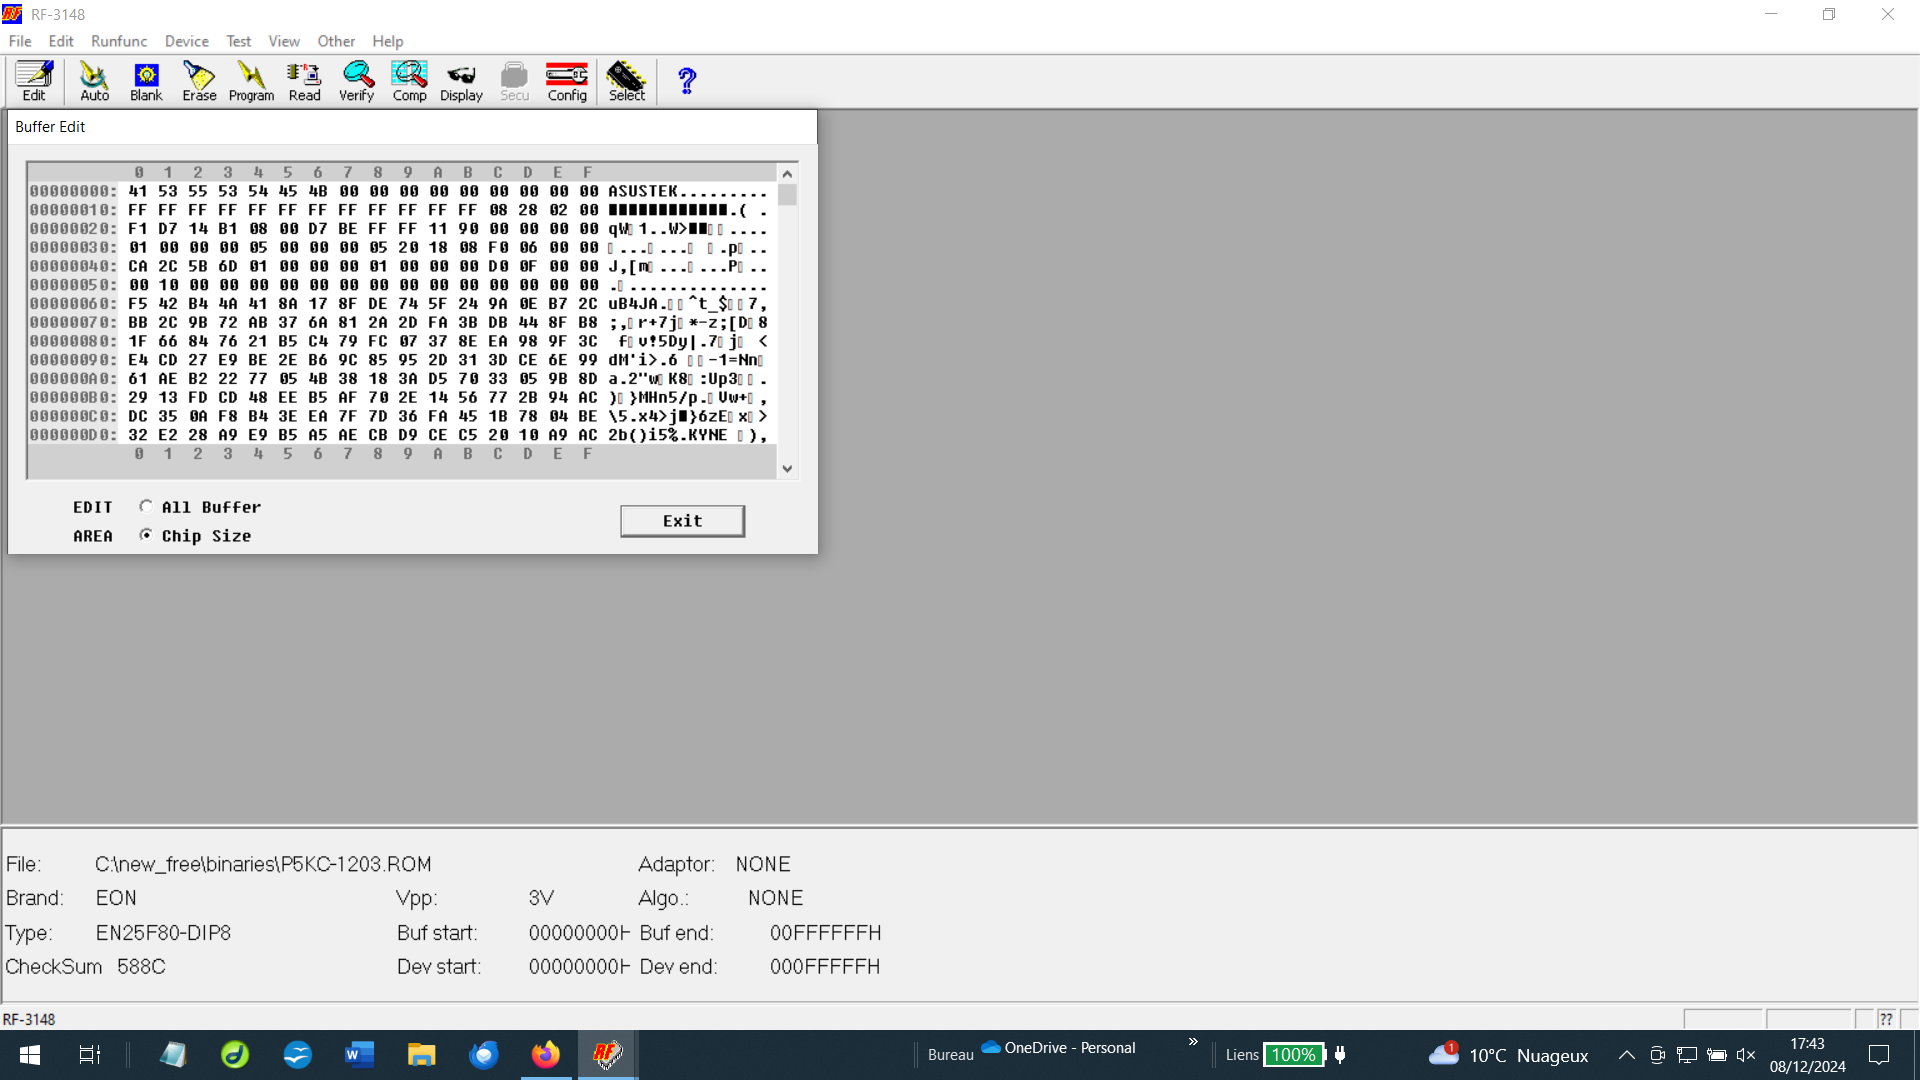Open the notification center icon
The height and width of the screenshot is (1084, 1920).
pos(1879,1055)
